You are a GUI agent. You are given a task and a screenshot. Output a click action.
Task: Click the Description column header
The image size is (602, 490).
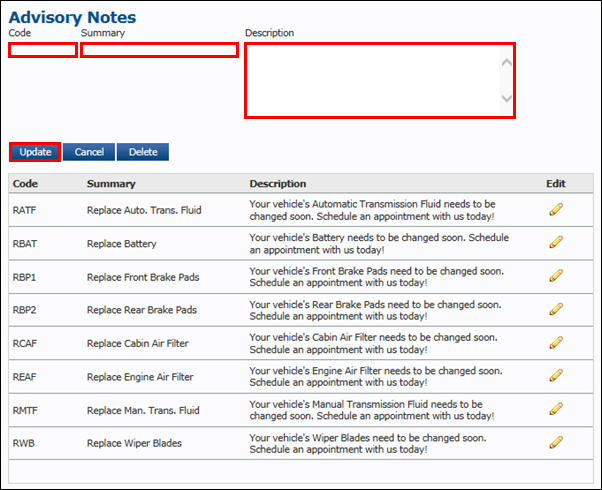(x=278, y=184)
